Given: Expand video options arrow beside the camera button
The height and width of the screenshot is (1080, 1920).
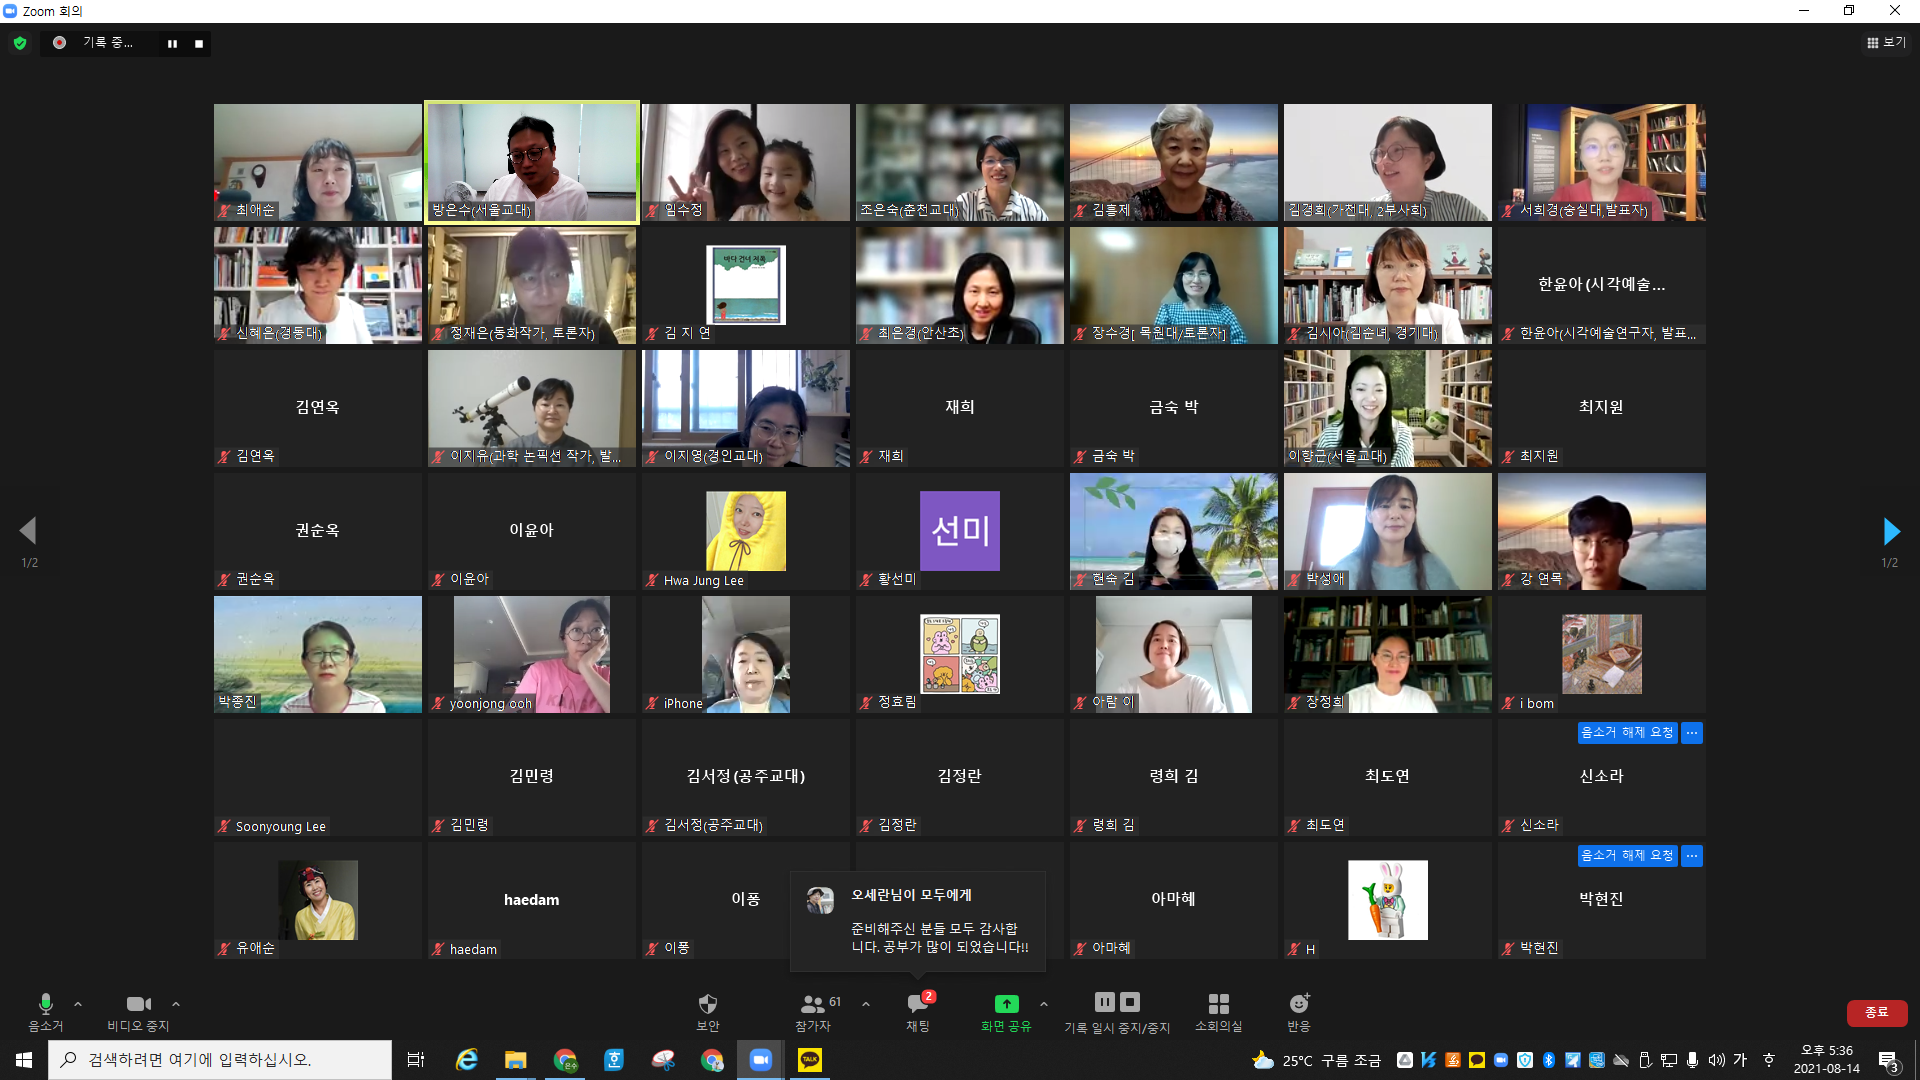Looking at the screenshot, I should 176,1004.
